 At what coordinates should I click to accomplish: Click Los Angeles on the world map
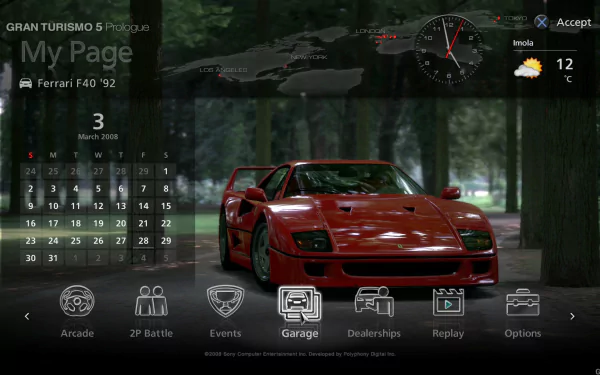pos(223,70)
